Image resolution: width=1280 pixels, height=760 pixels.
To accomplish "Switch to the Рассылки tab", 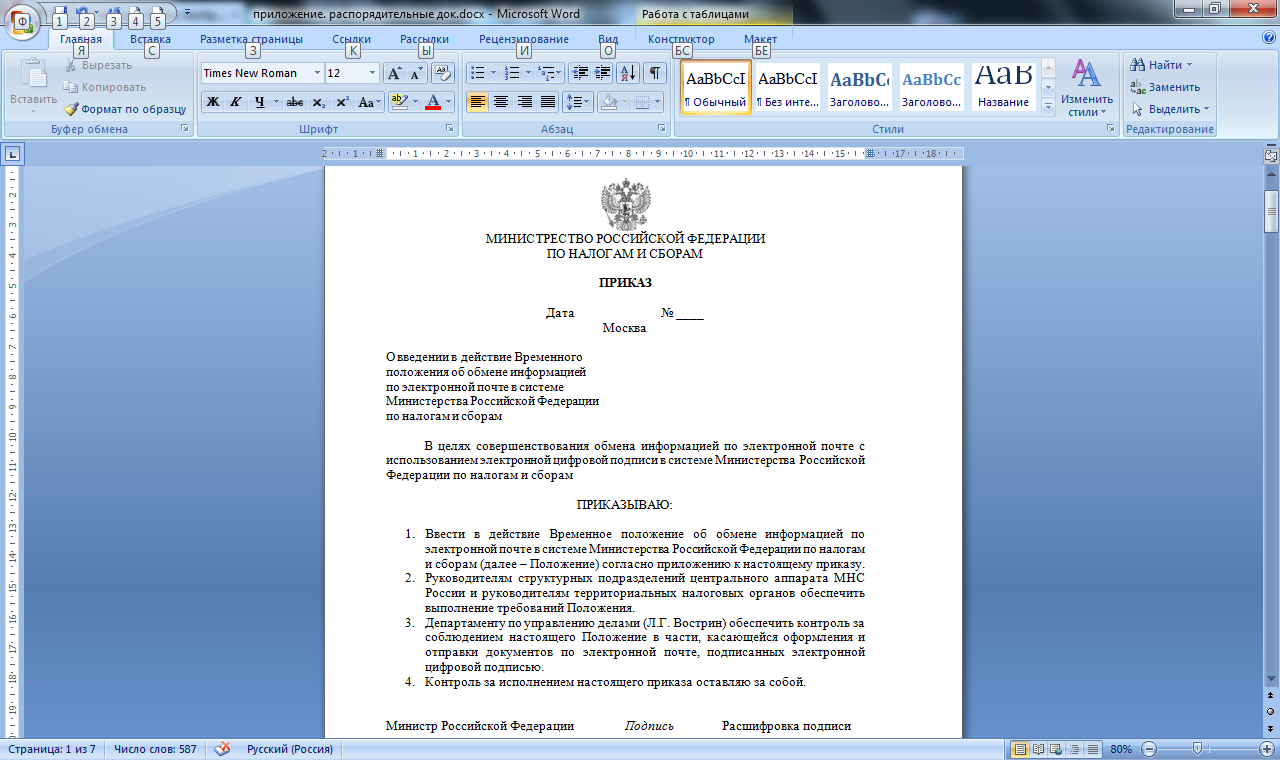I will [425, 39].
